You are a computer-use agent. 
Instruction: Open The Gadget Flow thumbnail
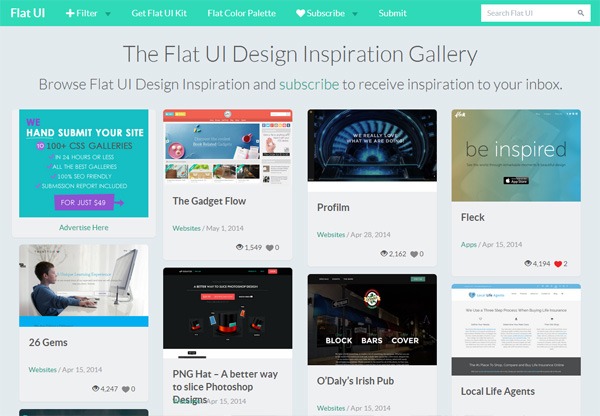pyautogui.click(x=228, y=147)
